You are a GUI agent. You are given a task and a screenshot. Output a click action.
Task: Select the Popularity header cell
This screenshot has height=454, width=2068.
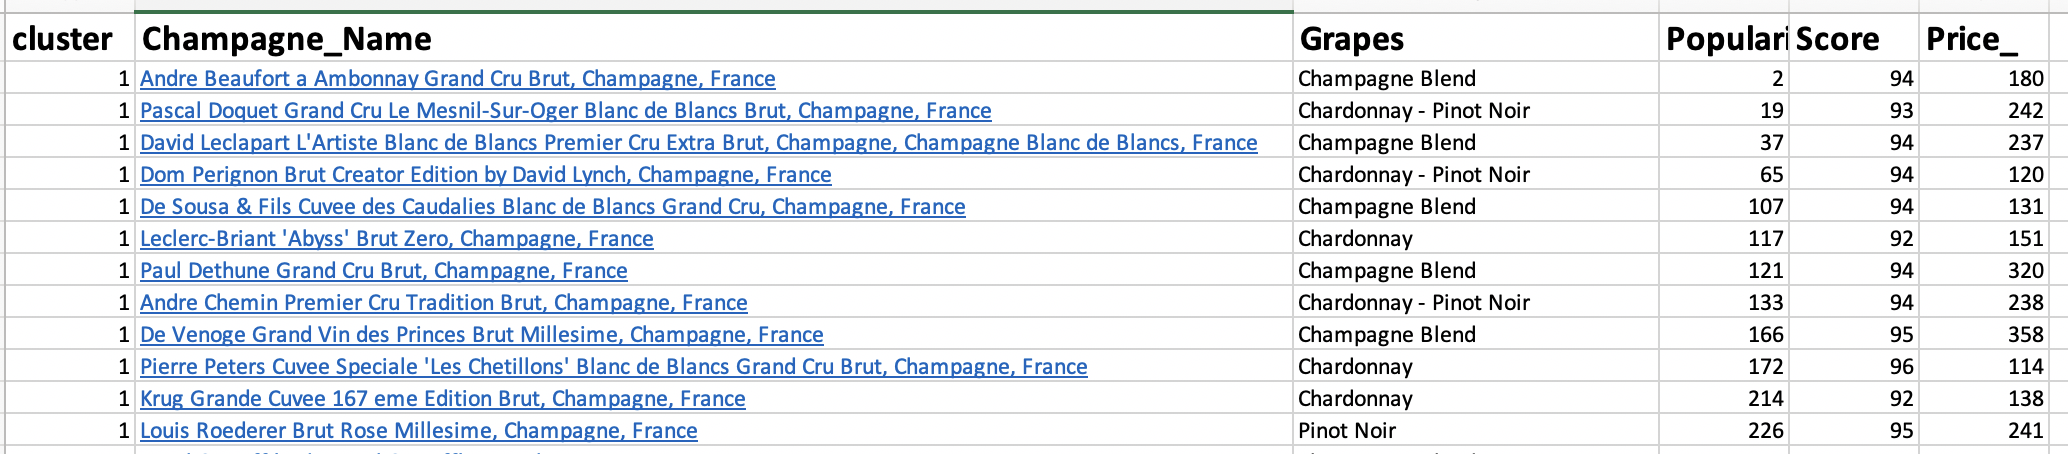coord(1724,39)
